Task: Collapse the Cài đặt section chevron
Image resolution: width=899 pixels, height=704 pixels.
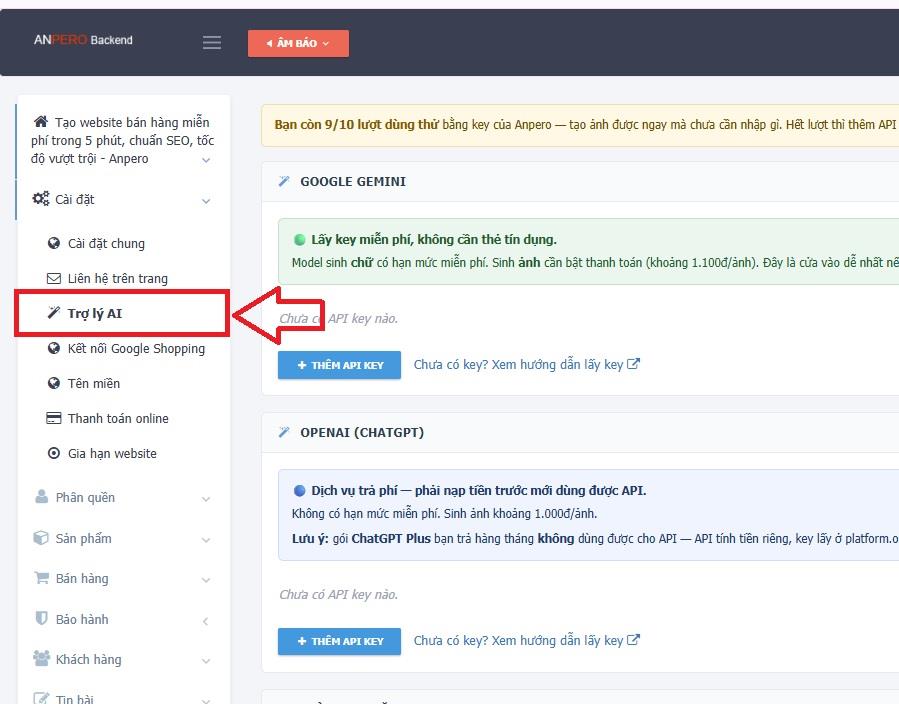Action: pos(206,201)
